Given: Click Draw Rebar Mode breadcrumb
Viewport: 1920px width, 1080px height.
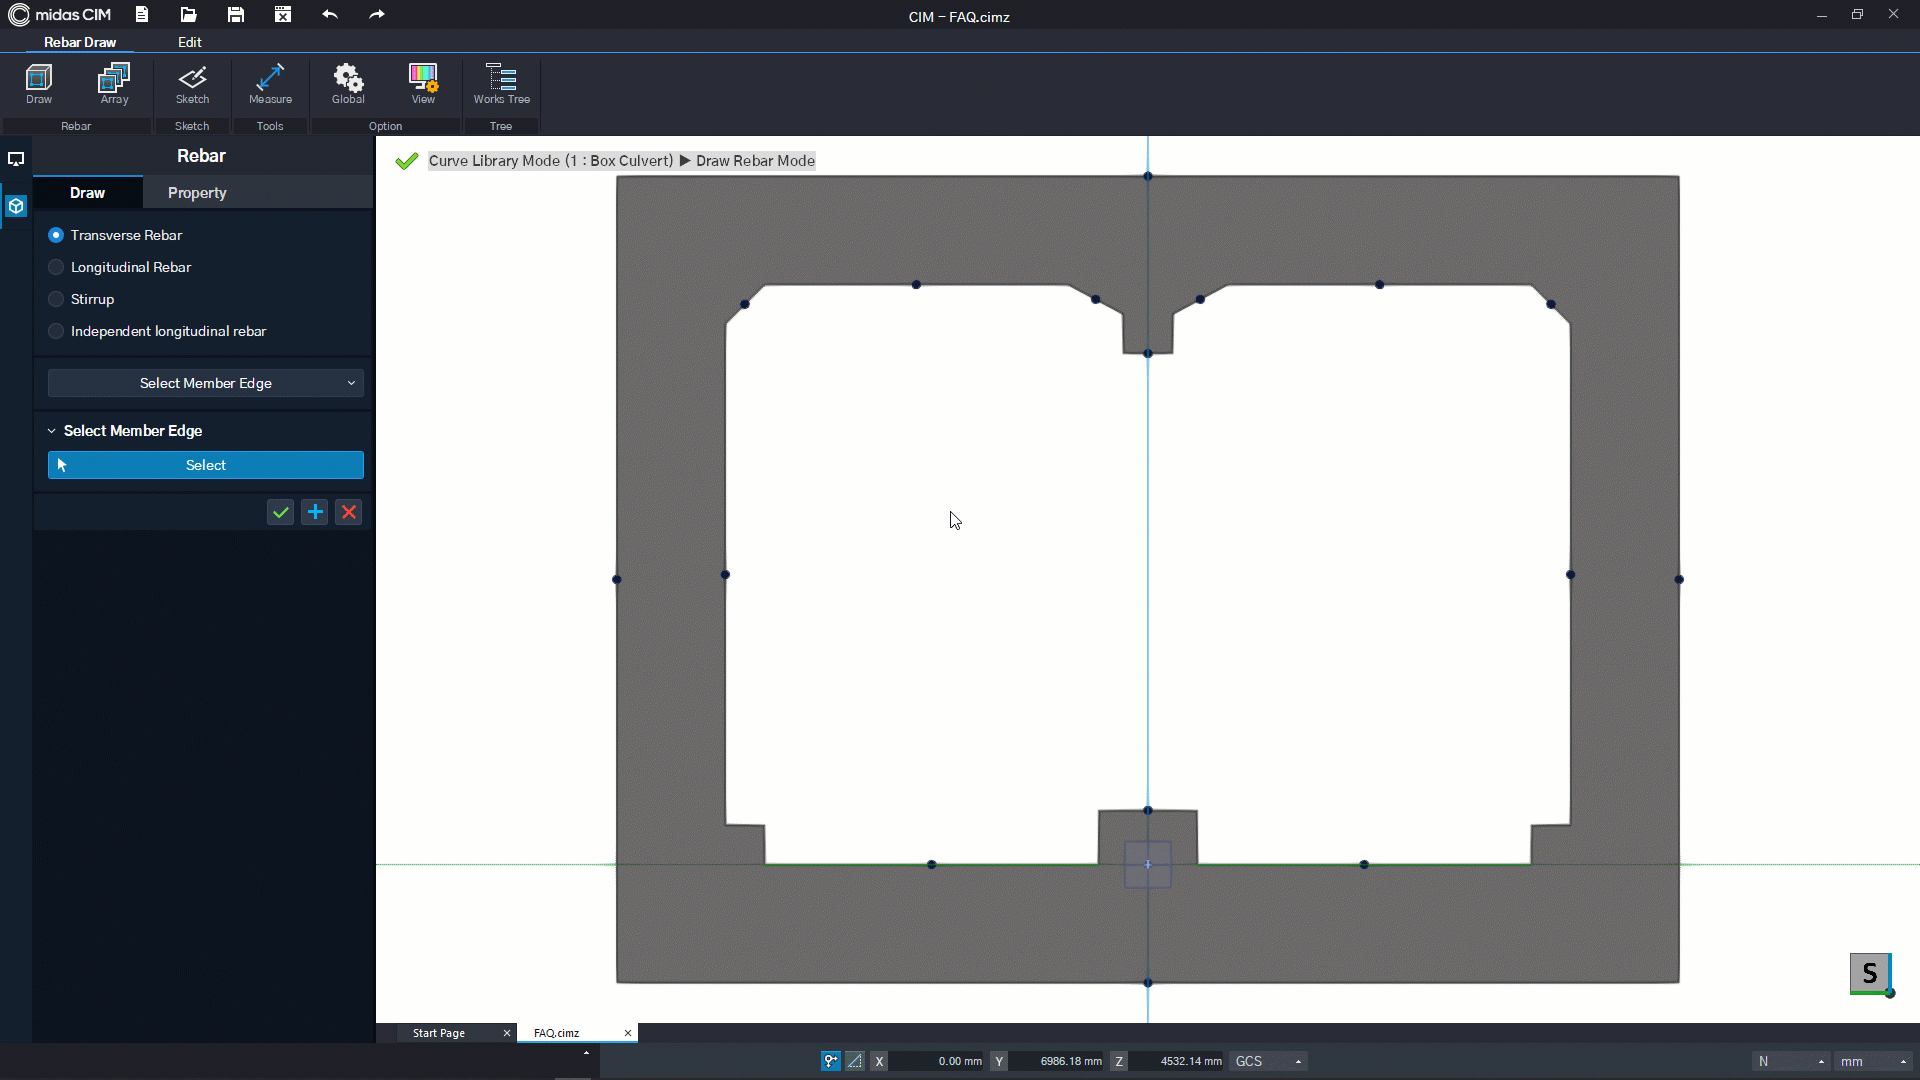Looking at the screenshot, I should point(756,161).
